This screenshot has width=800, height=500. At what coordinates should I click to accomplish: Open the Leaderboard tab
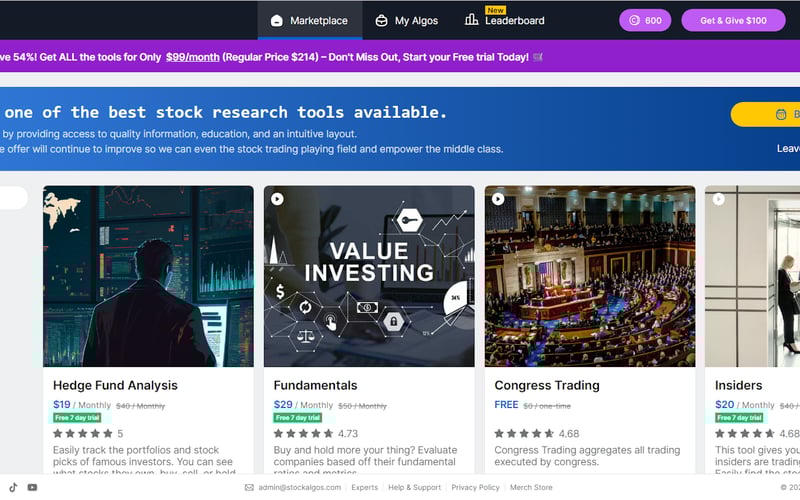pos(505,20)
